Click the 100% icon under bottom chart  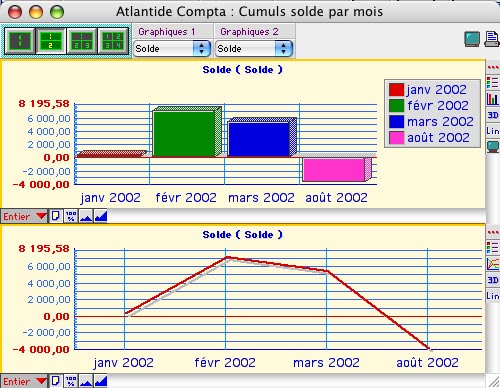pos(71,381)
